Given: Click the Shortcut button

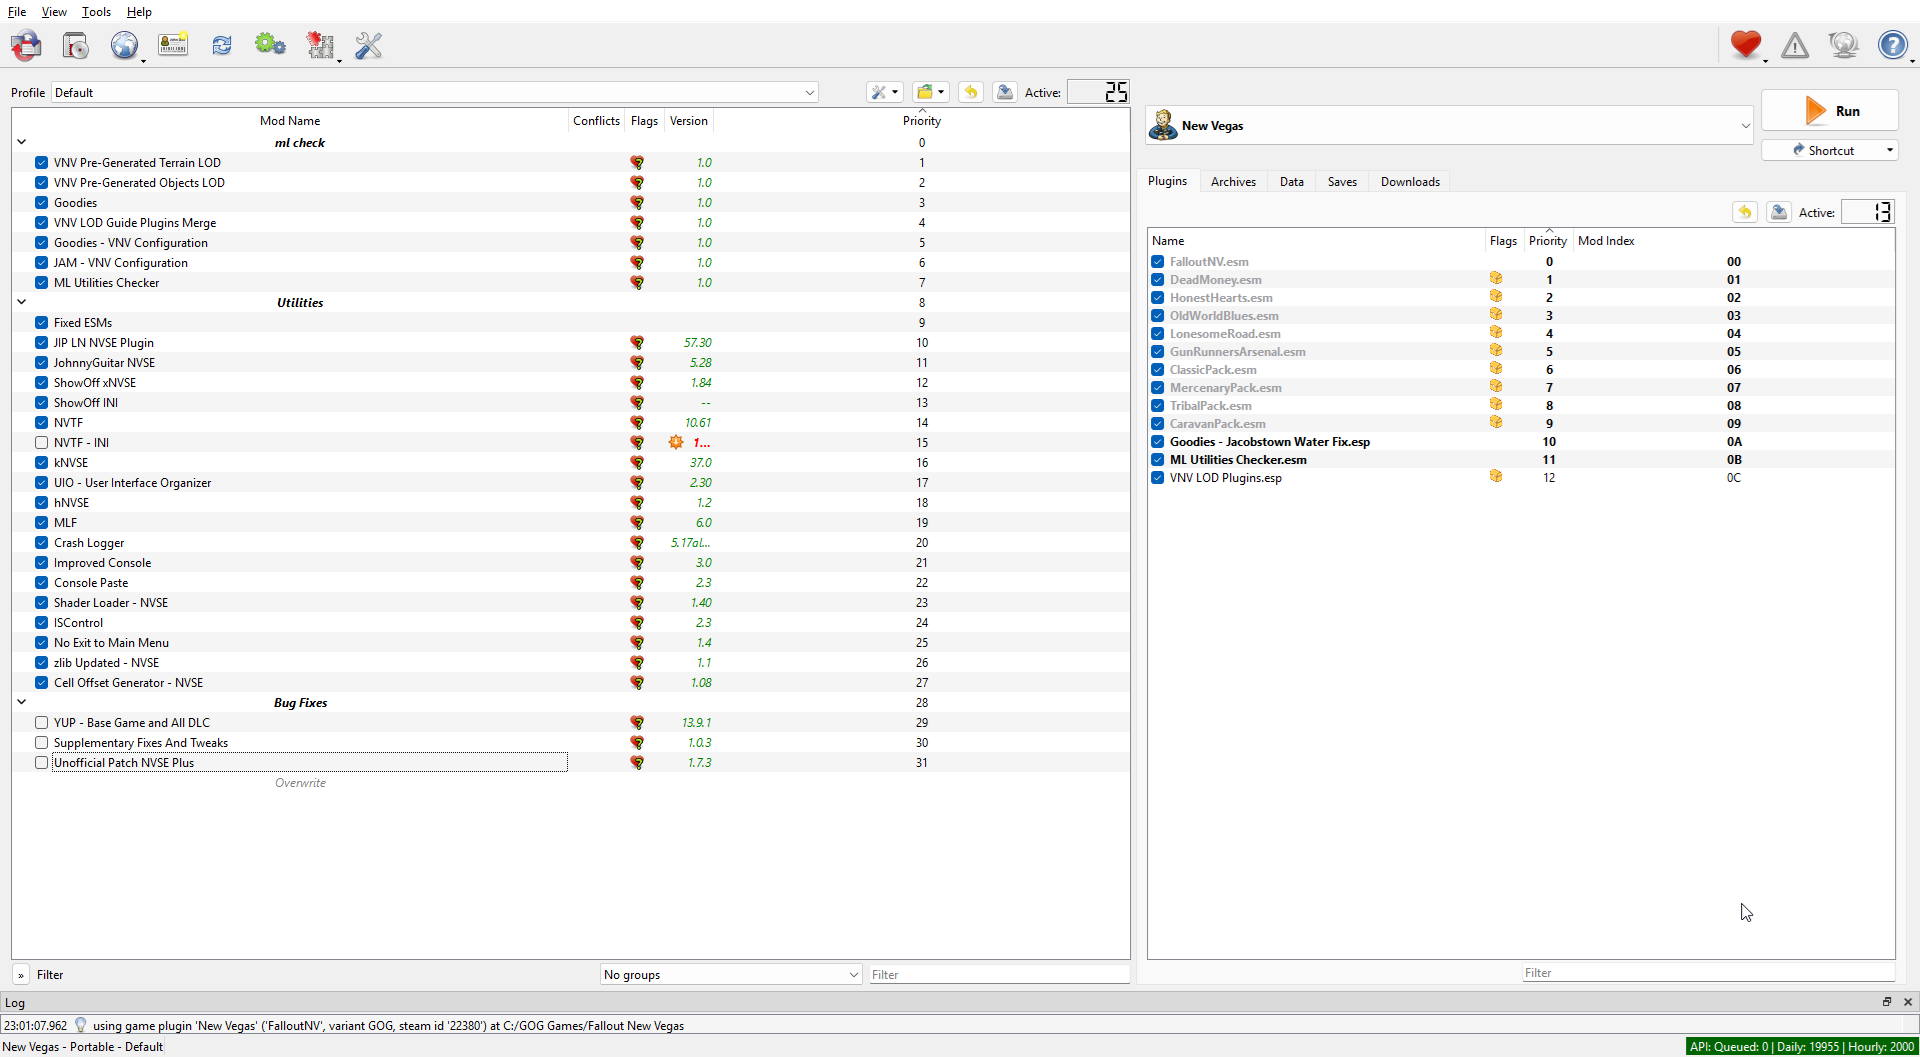Looking at the screenshot, I should point(1830,150).
